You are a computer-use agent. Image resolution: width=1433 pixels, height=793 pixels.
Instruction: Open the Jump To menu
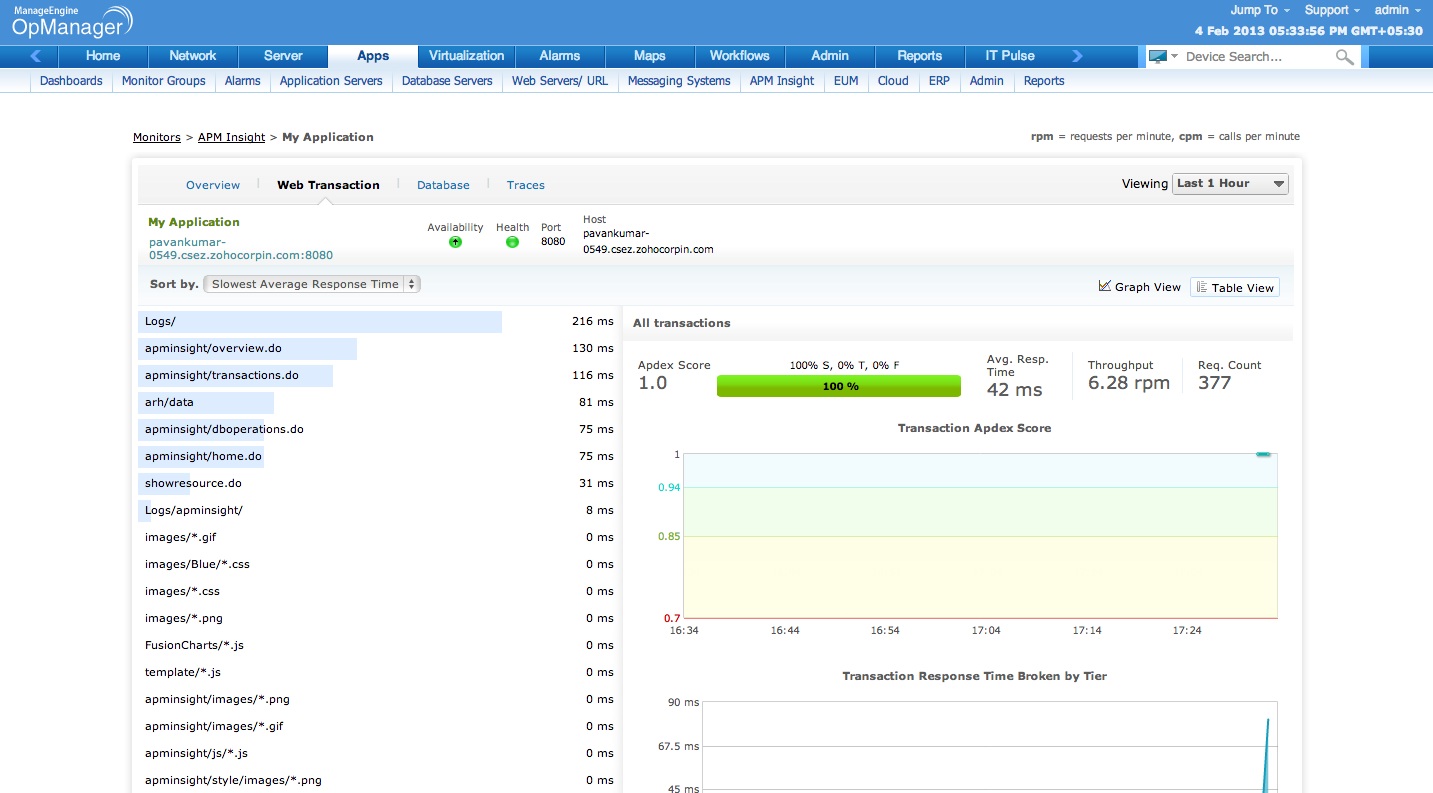pos(1260,10)
